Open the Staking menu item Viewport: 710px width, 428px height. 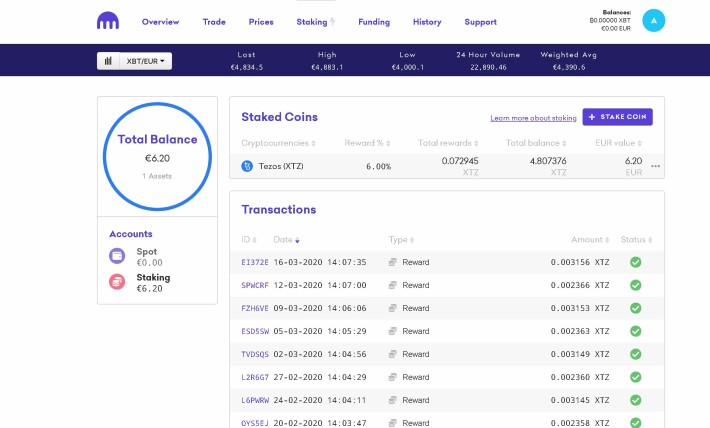pyautogui.click(x=312, y=22)
